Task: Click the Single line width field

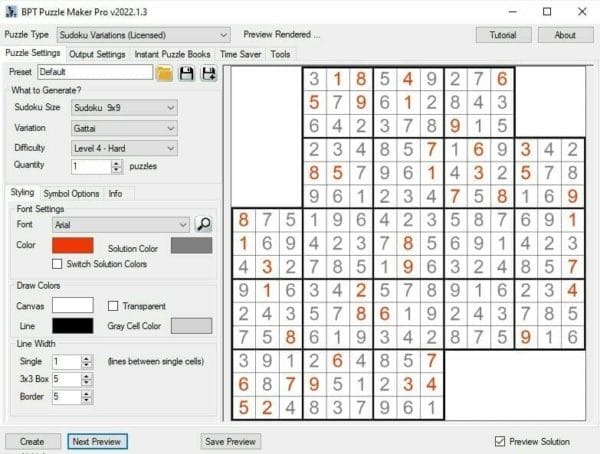Action: tap(67, 362)
